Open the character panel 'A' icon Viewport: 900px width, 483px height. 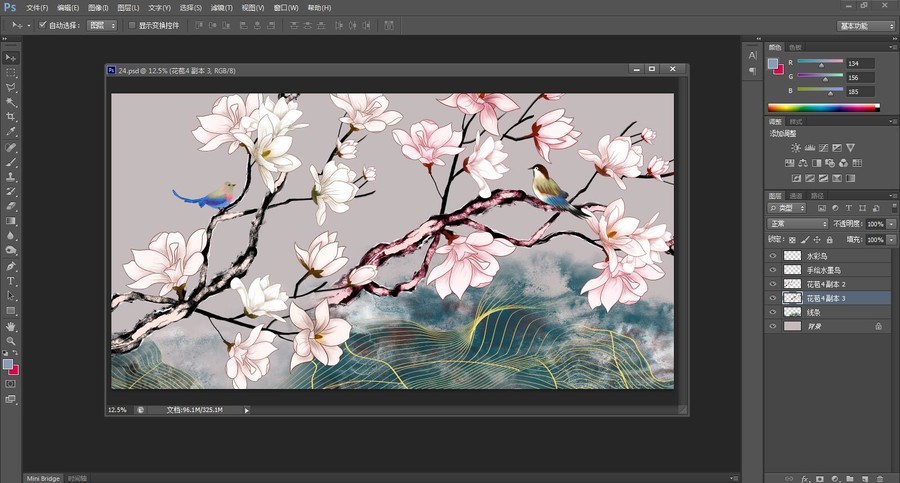(752, 55)
